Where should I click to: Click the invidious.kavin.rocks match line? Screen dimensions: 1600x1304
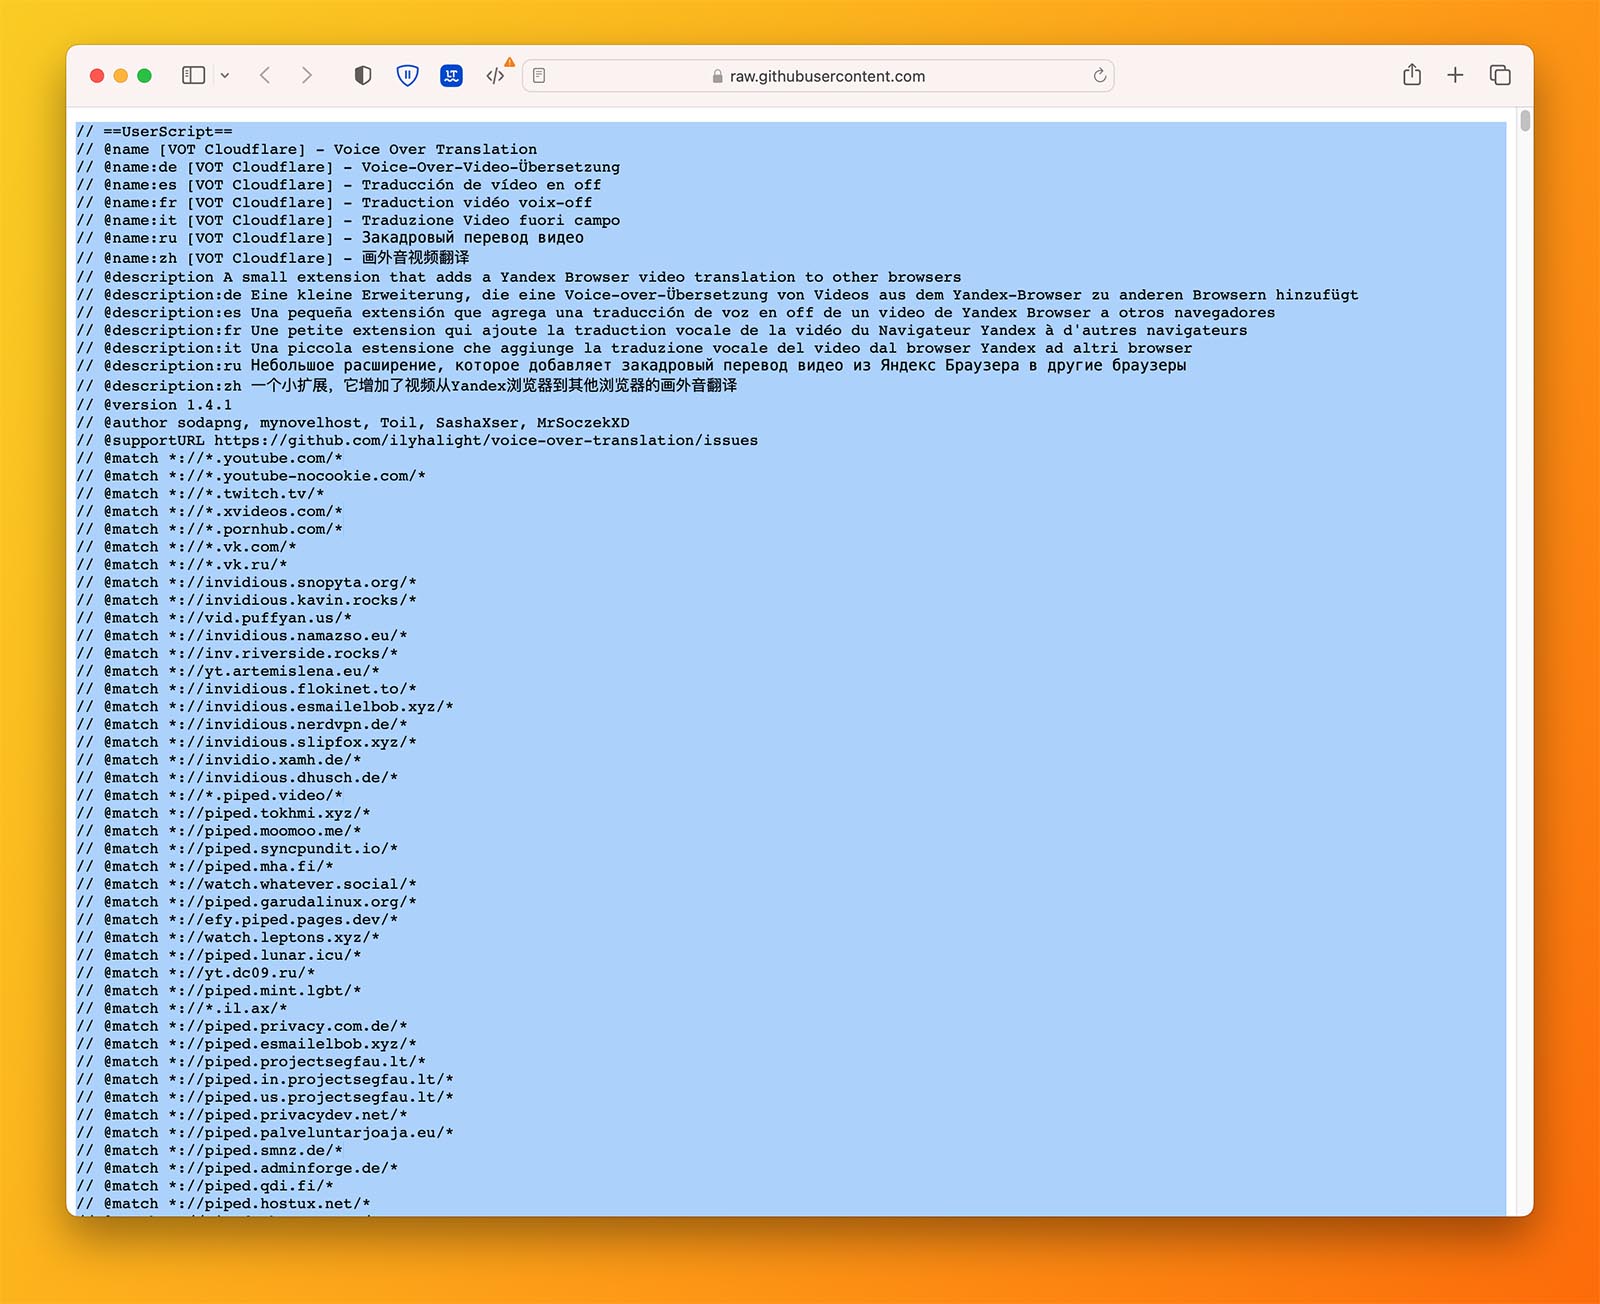coord(247,601)
